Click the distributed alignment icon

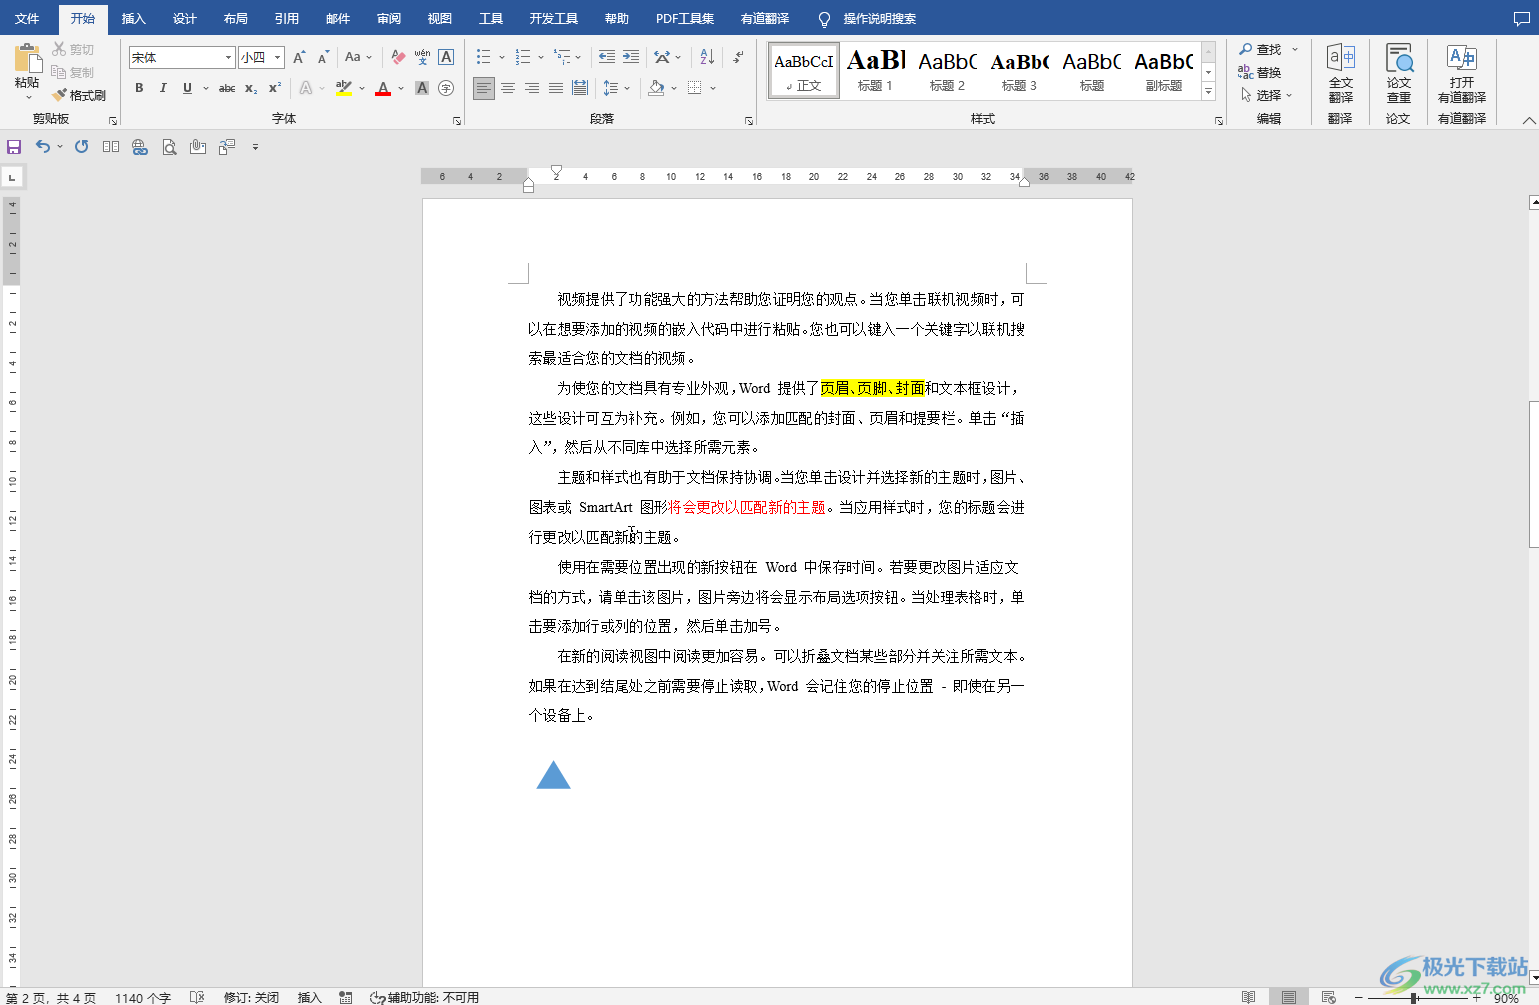click(580, 88)
